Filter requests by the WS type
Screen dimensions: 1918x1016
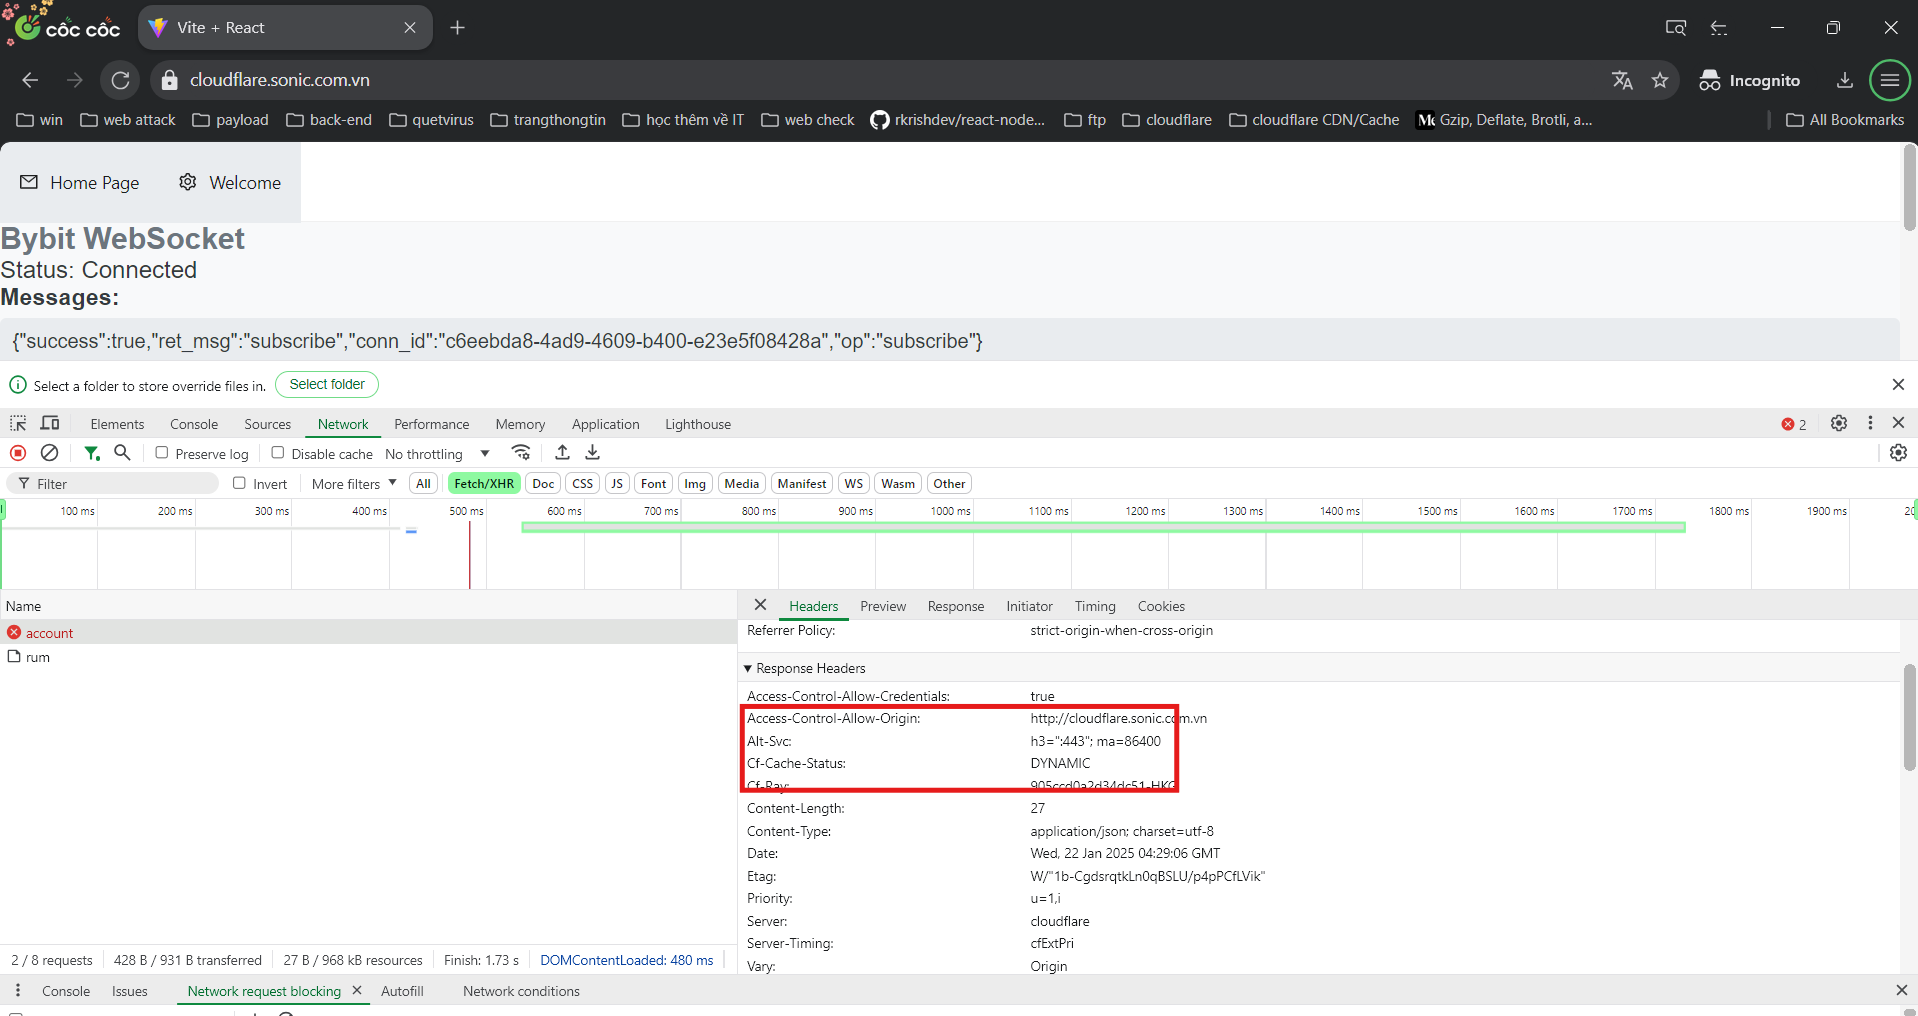coord(853,484)
